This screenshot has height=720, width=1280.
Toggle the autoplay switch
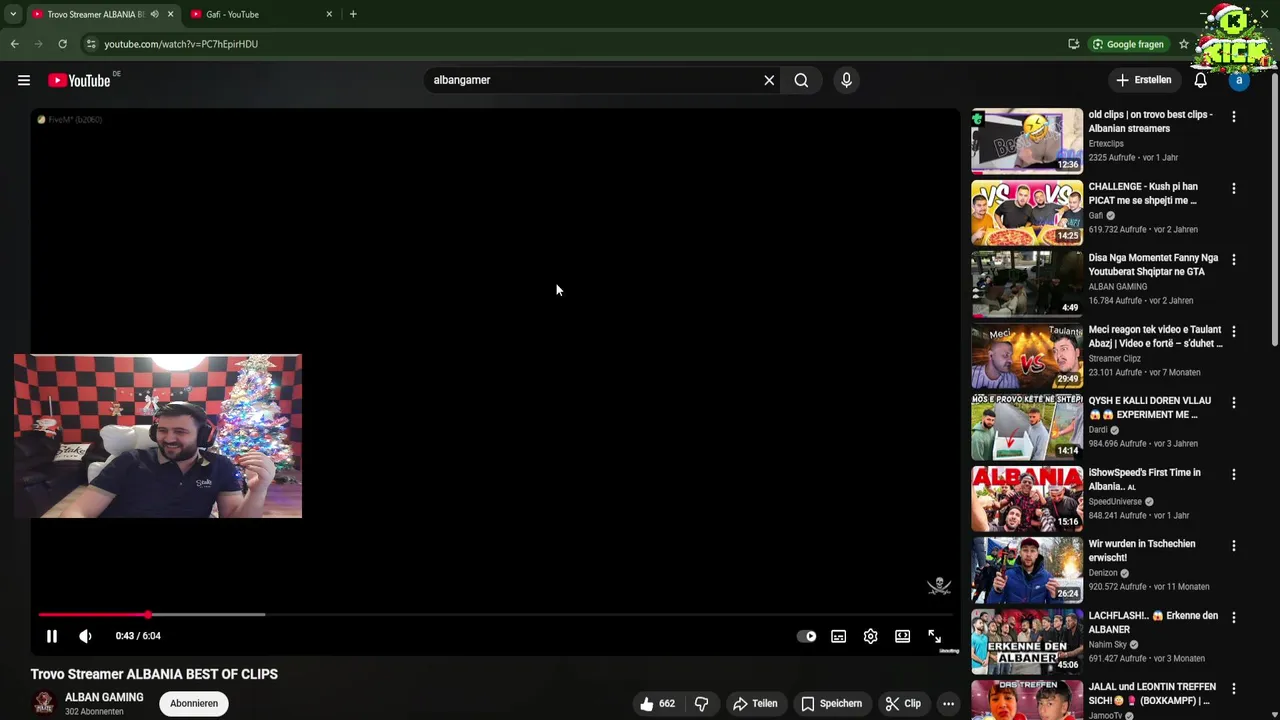click(806, 636)
